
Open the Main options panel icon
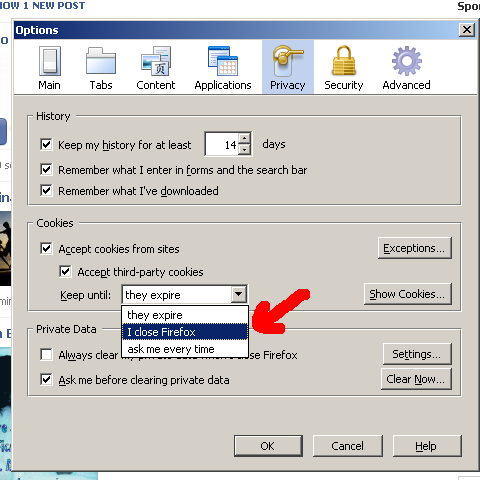[x=50, y=61]
